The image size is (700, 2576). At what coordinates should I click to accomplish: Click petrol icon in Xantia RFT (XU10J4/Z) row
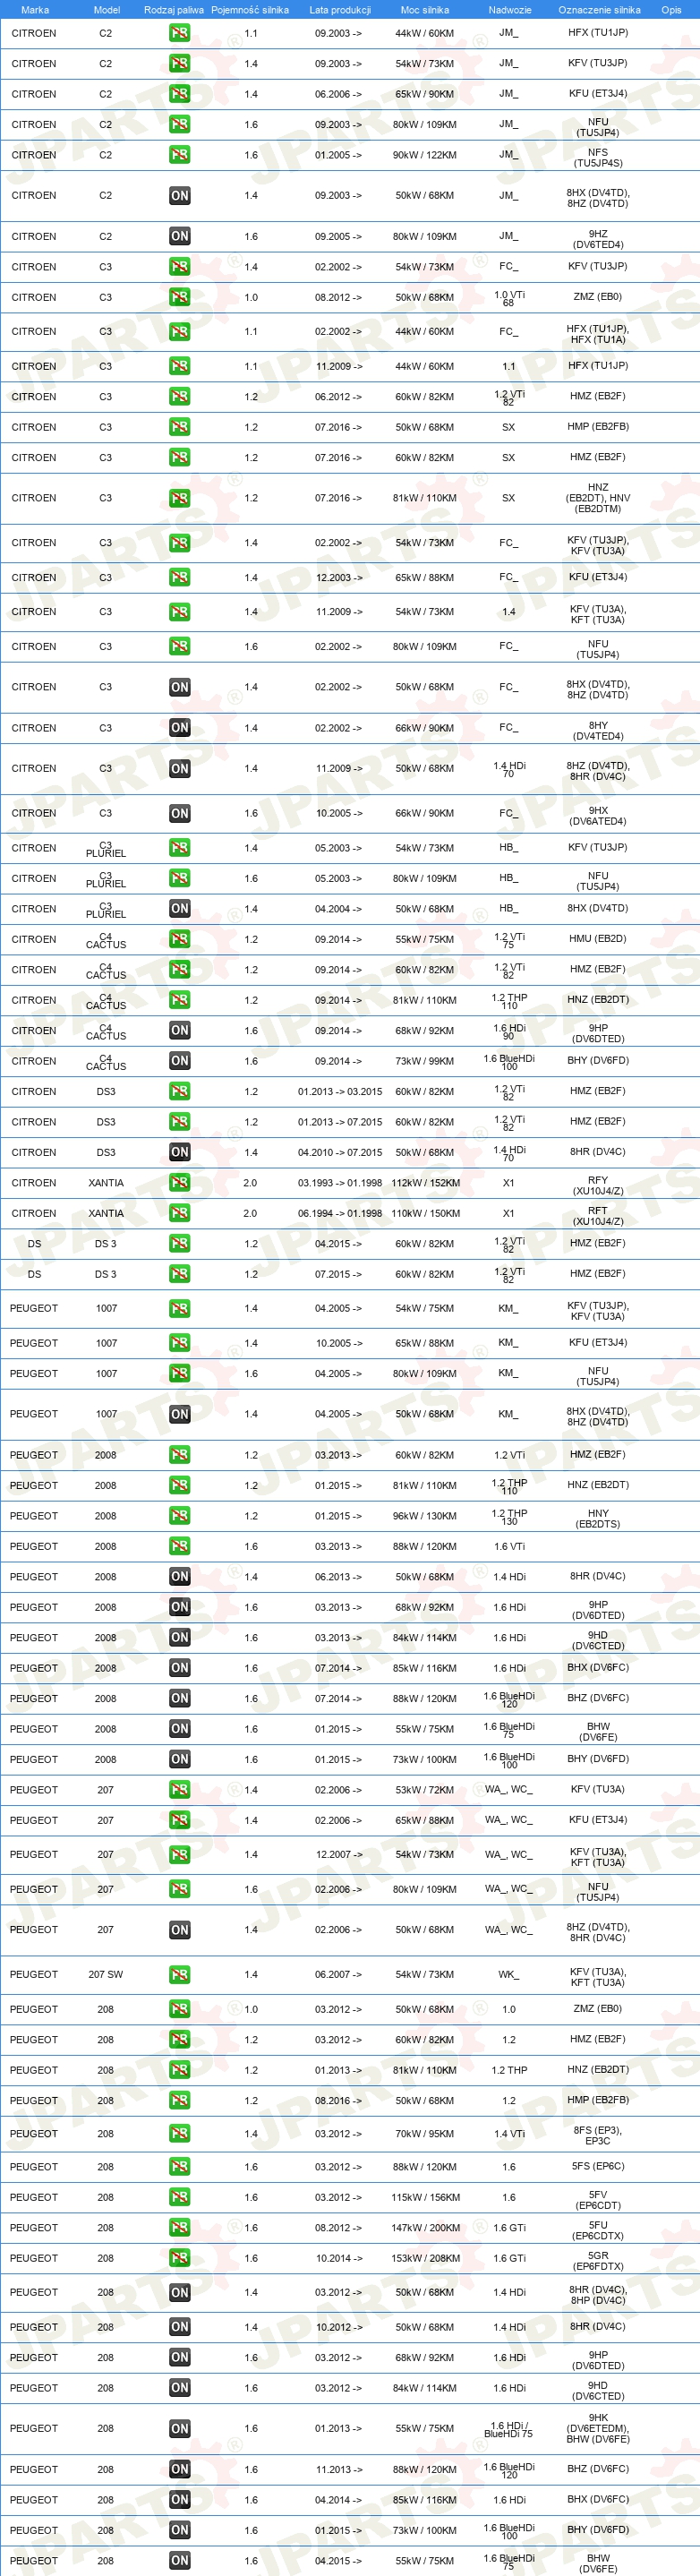point(179,1213)
